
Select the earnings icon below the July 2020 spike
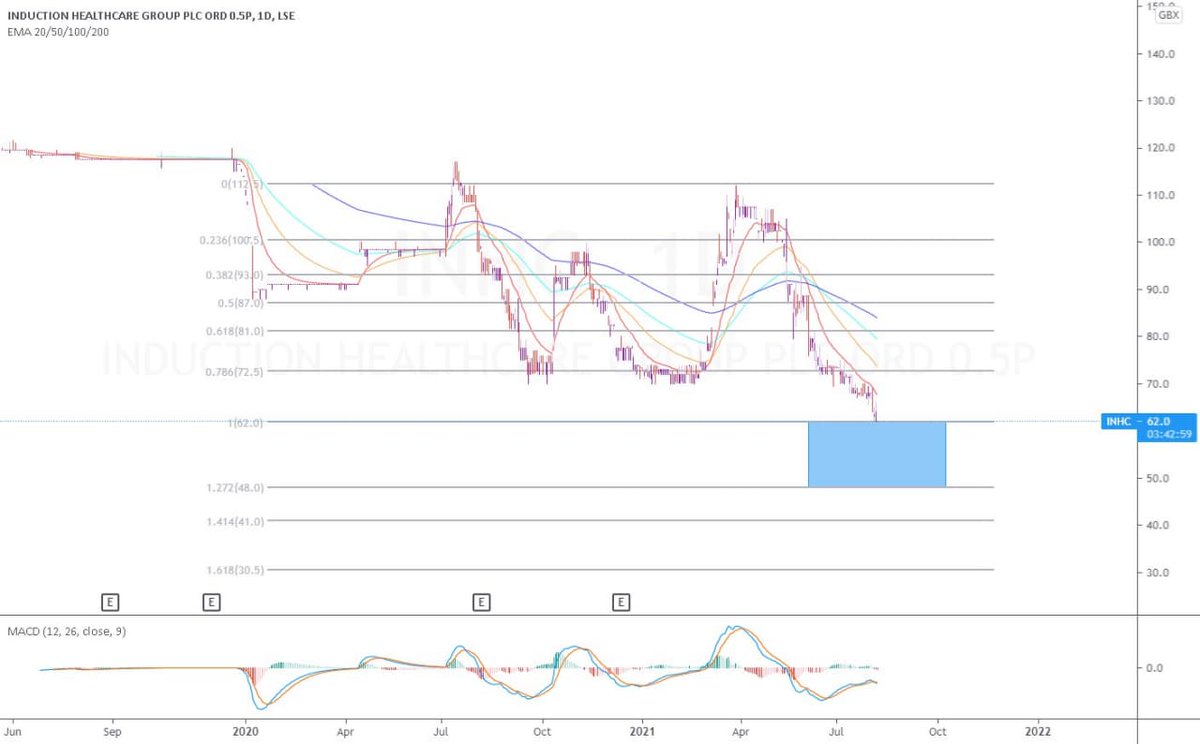pos(481,602)
